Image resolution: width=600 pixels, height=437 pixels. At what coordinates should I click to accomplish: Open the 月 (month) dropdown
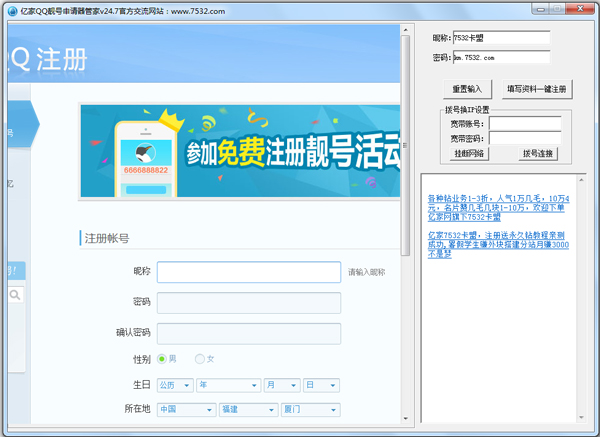[x=281, y=385]
